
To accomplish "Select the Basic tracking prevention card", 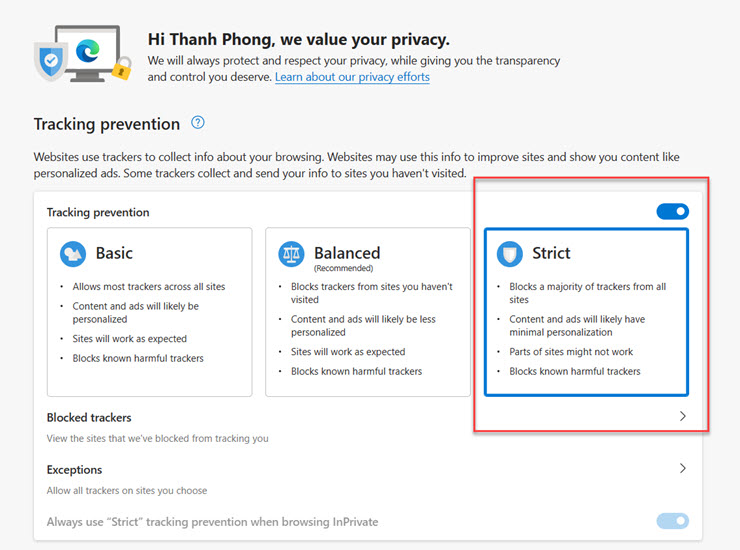I will [x=150, y=312].
